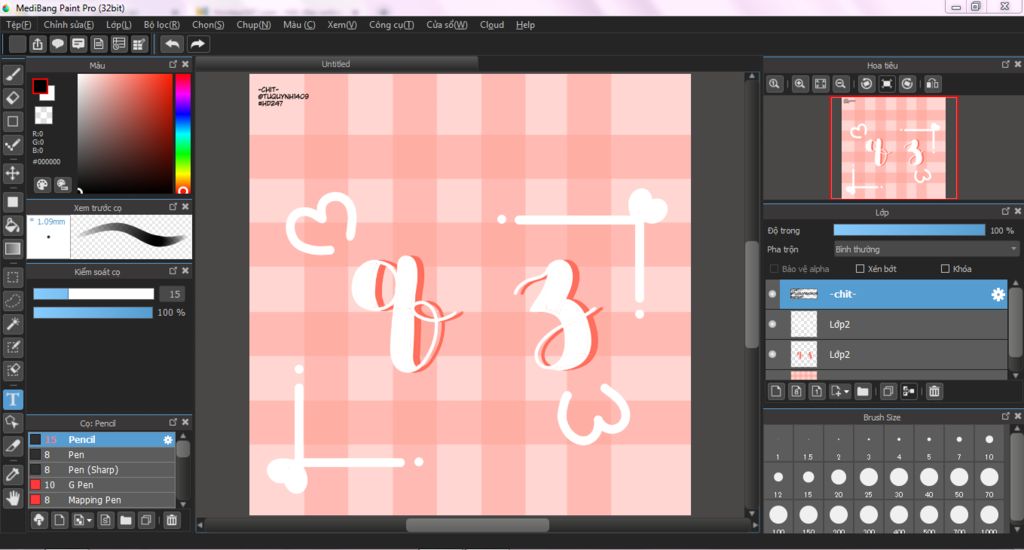
Task: Select the Brush tool in left toolbar
Action: [12, 74]
